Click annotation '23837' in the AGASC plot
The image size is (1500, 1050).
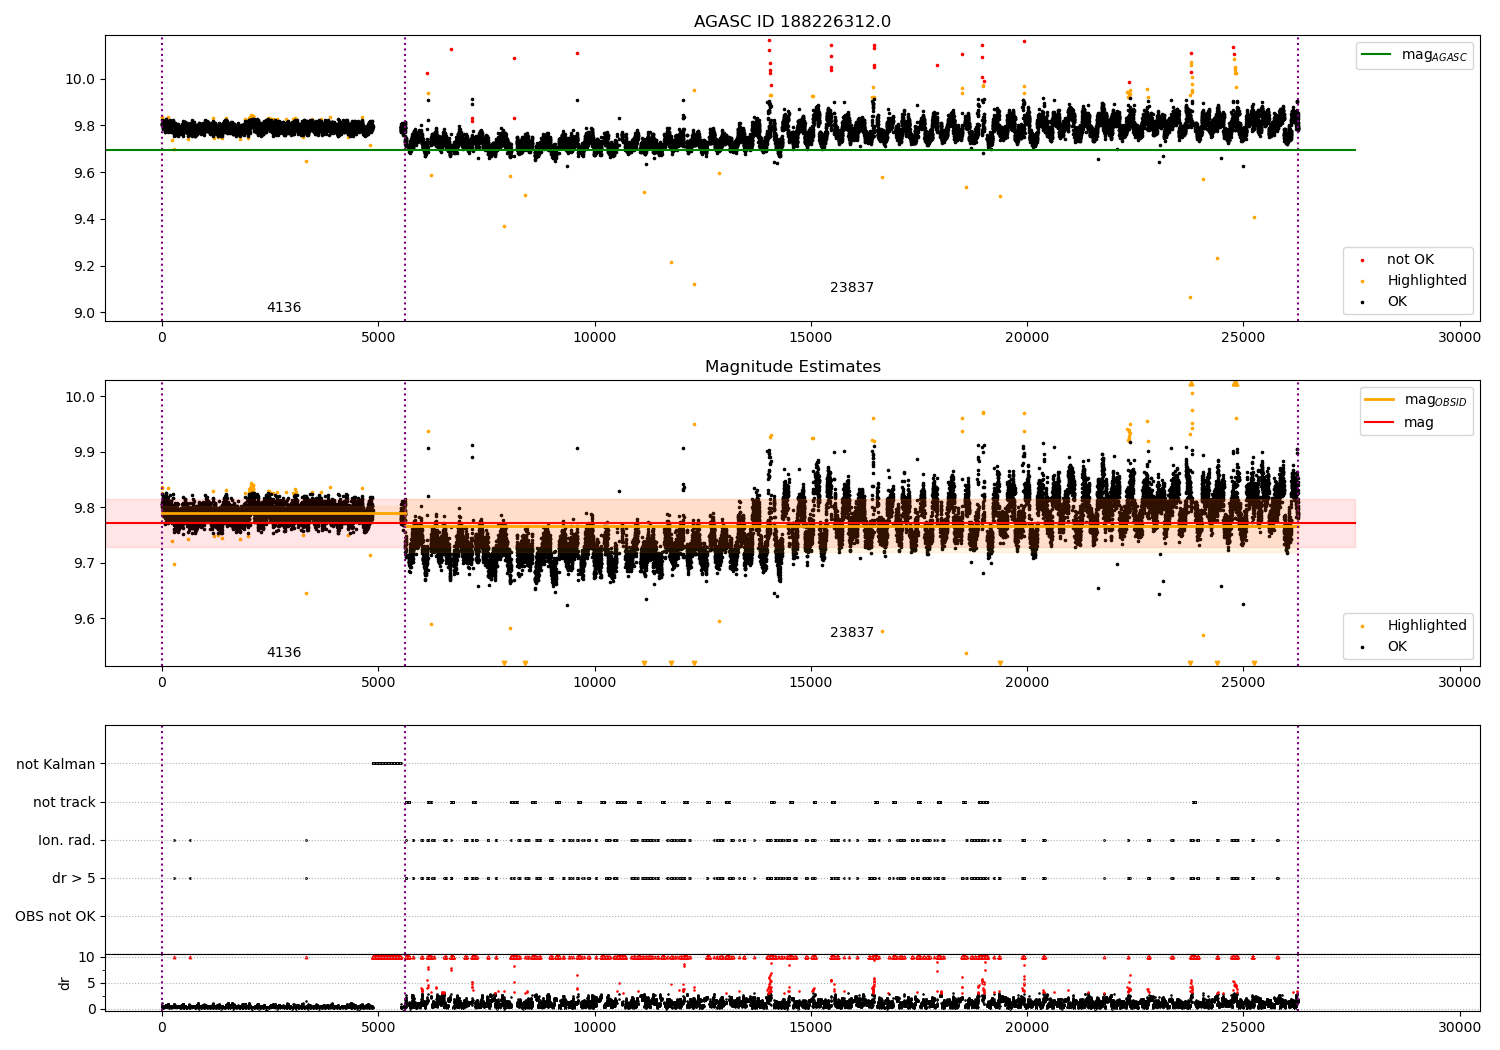852,288
